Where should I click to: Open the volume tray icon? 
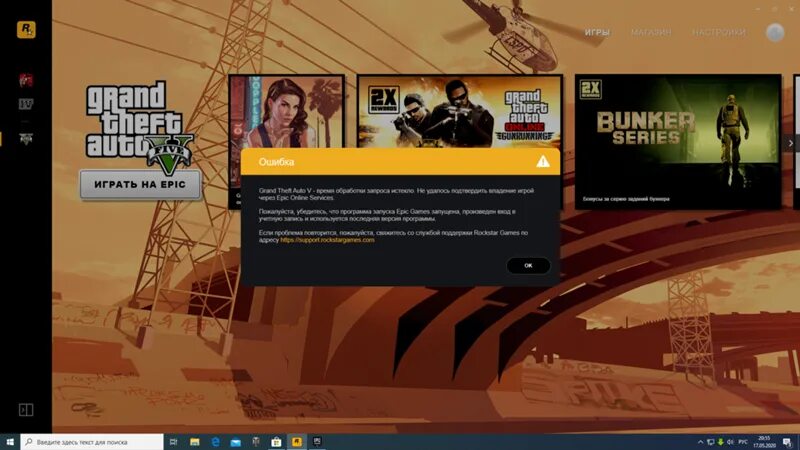[x=730, y=442]
